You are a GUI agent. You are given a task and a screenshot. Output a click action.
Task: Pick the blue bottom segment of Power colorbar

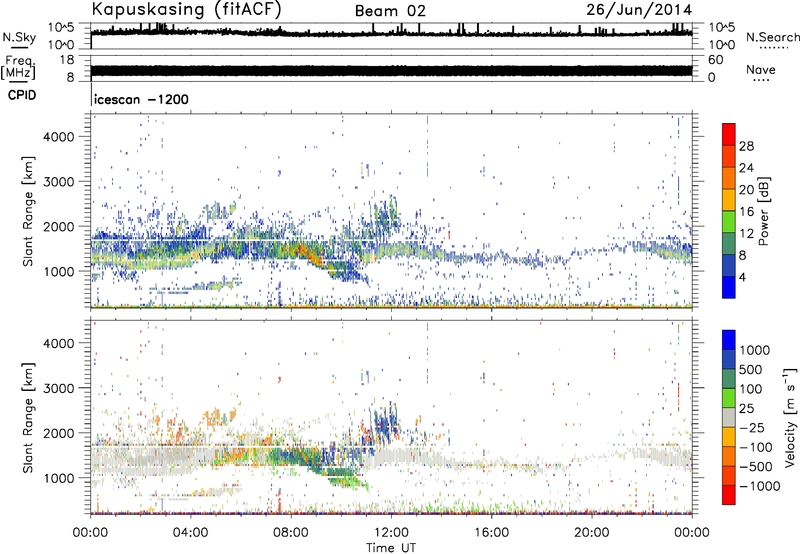click(x=729, y=287)
